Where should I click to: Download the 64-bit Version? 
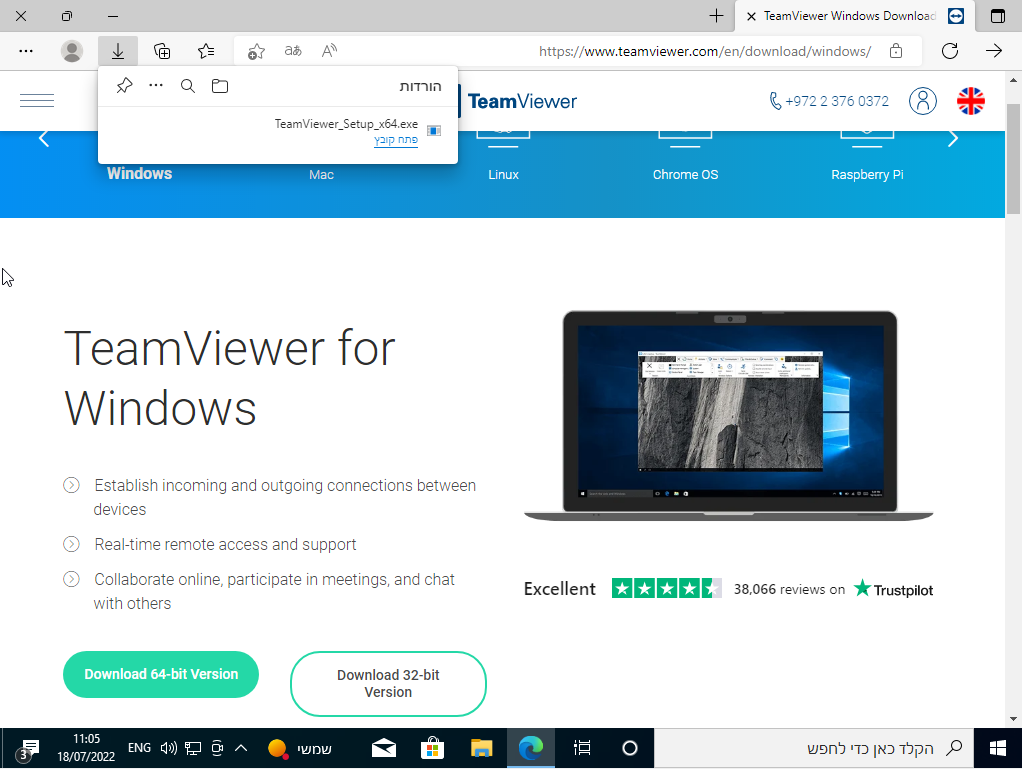(x=161, y=675)
